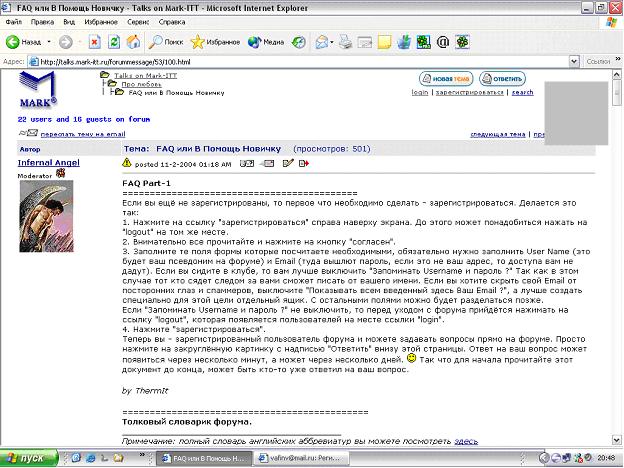Open the Вид menu
This screenshot has height=468, width=624.
point(69,22)
